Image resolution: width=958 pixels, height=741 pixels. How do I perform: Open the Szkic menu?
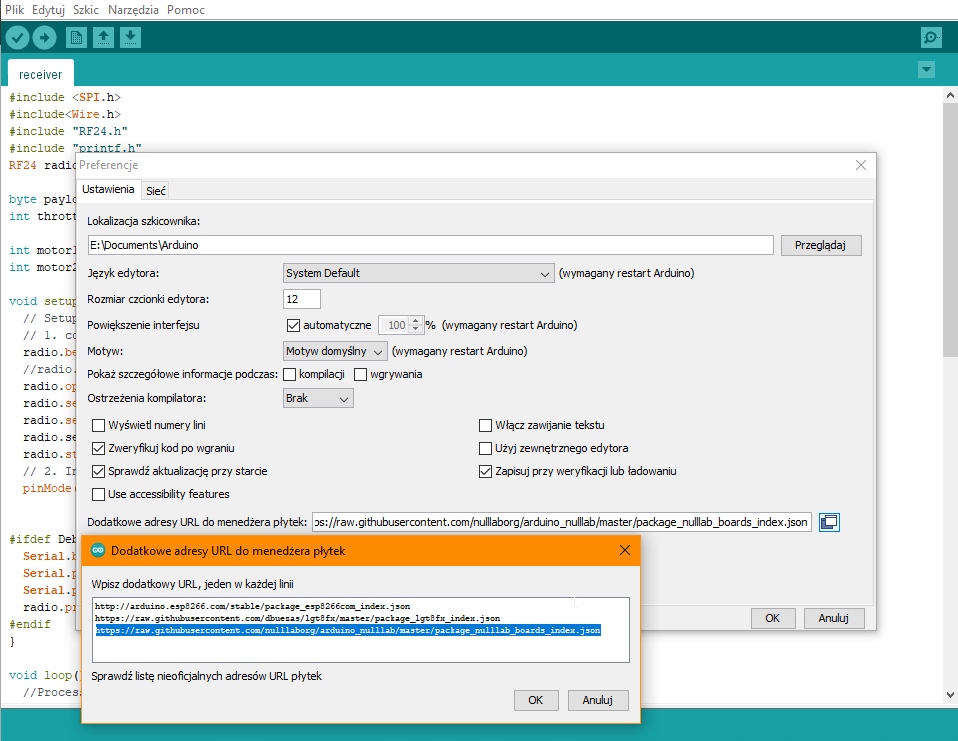tap(86, 10)
